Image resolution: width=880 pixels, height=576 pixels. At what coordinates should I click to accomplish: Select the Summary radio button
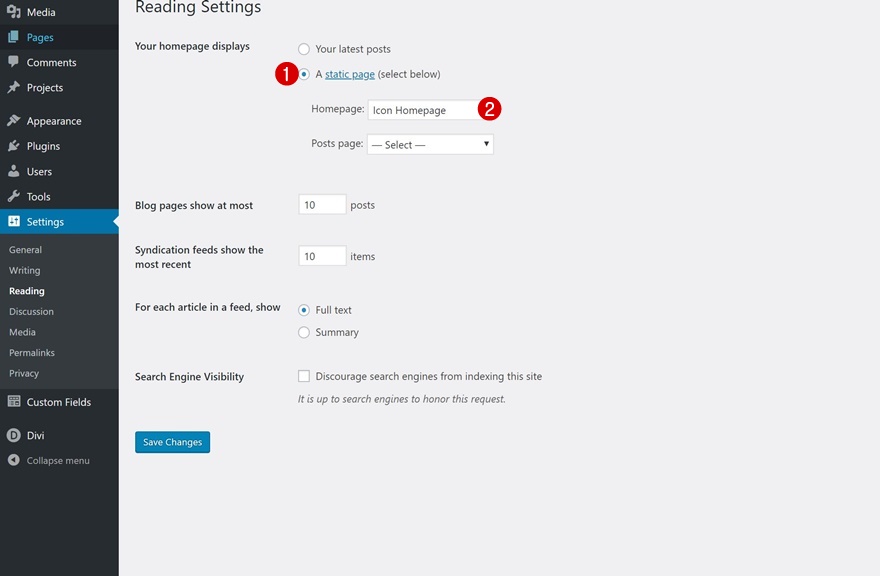point(304,332)
